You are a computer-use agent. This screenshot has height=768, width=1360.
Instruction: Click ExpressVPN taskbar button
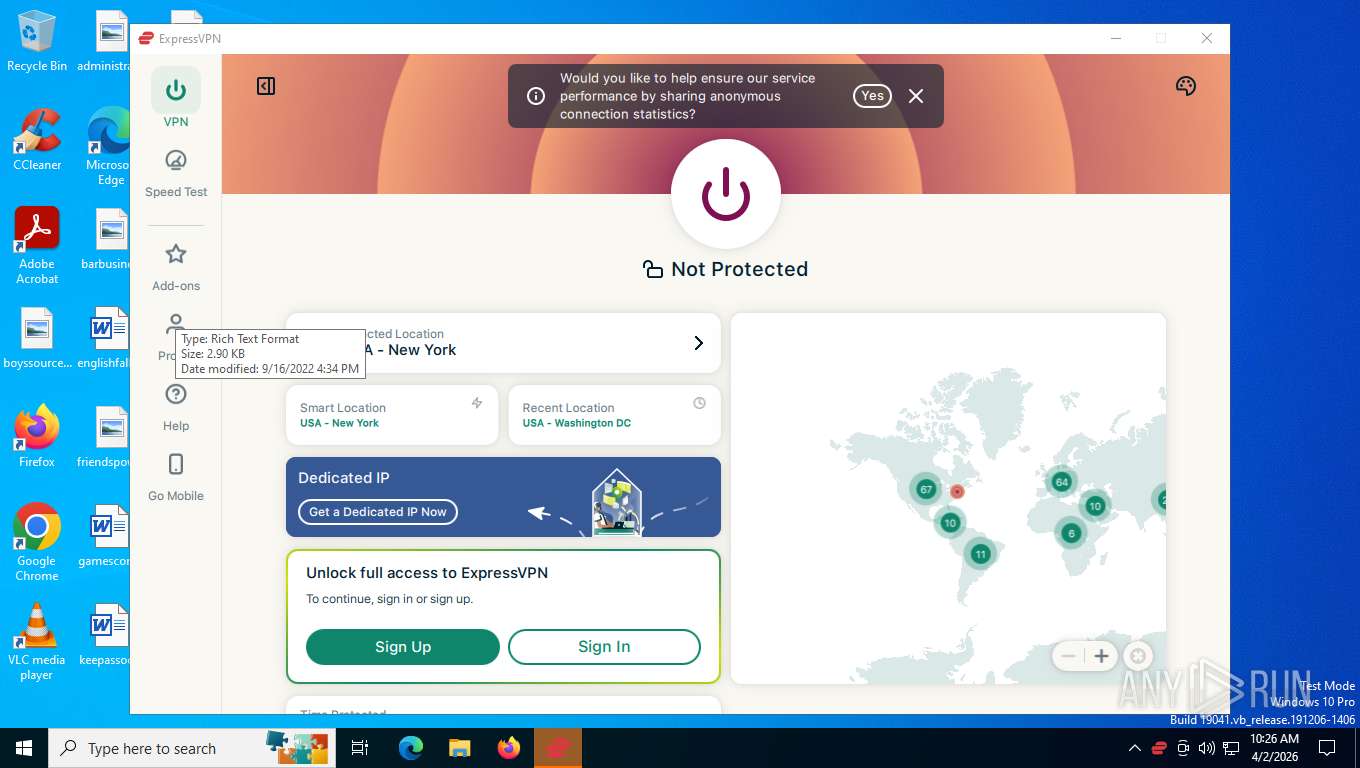558,748
